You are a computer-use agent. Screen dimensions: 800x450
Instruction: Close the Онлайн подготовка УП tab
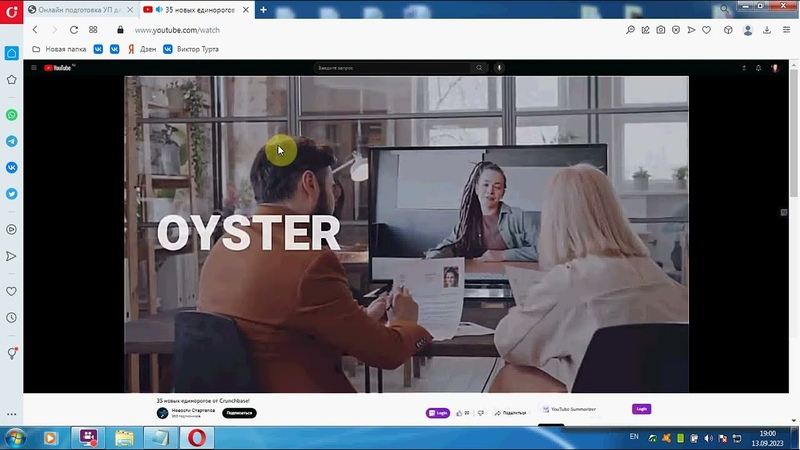(x=130, y=10)
